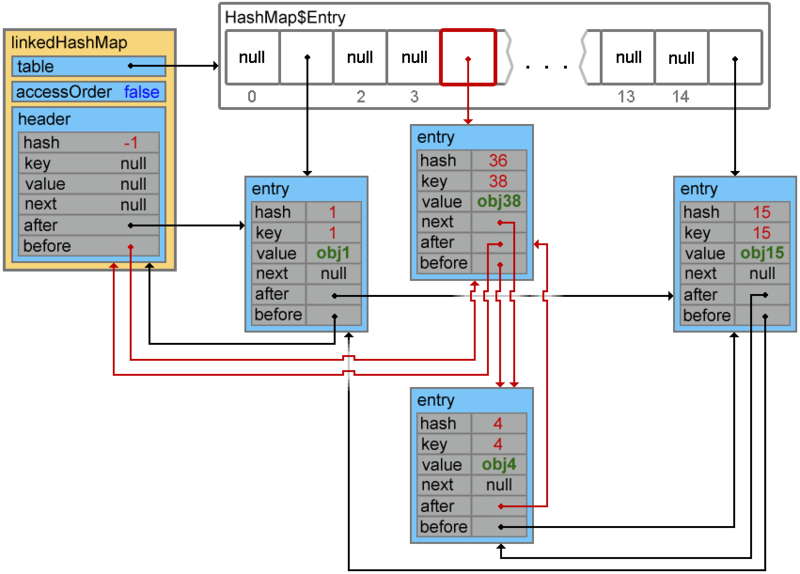
Task: Click the after label in obj1 entry
Action: pos(272,294)
